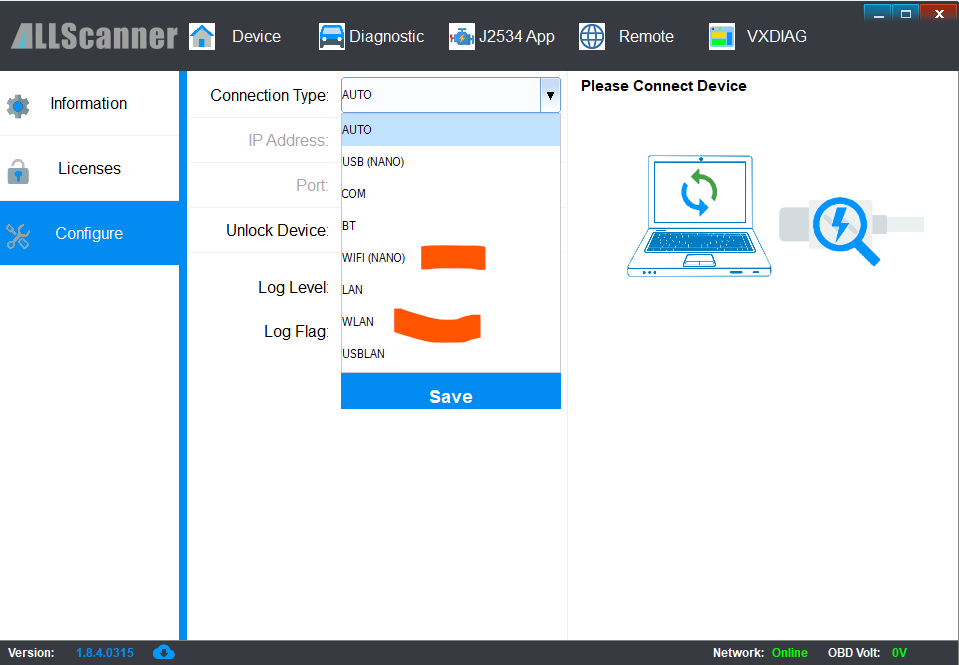Click the VXDIAG window icon

(721, 36)
